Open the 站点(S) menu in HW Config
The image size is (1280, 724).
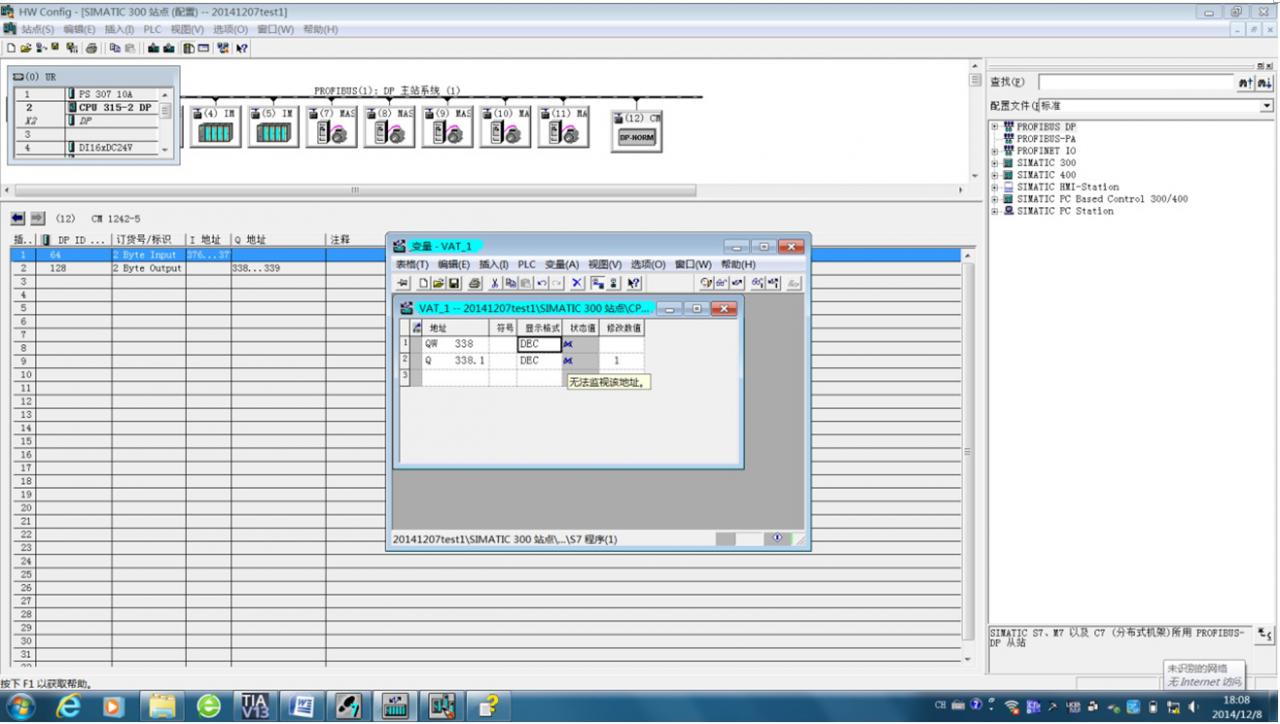click(x=38, y=30)
